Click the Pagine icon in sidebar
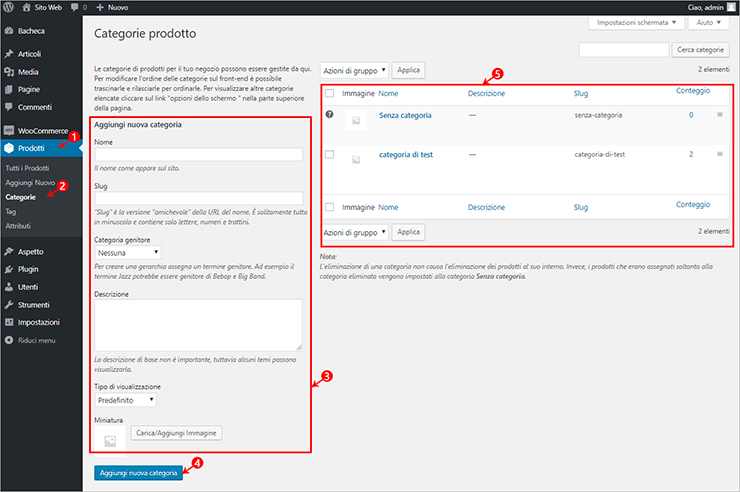Image resolution: width=740 pixels, height=492 pixels. point(8,89)
